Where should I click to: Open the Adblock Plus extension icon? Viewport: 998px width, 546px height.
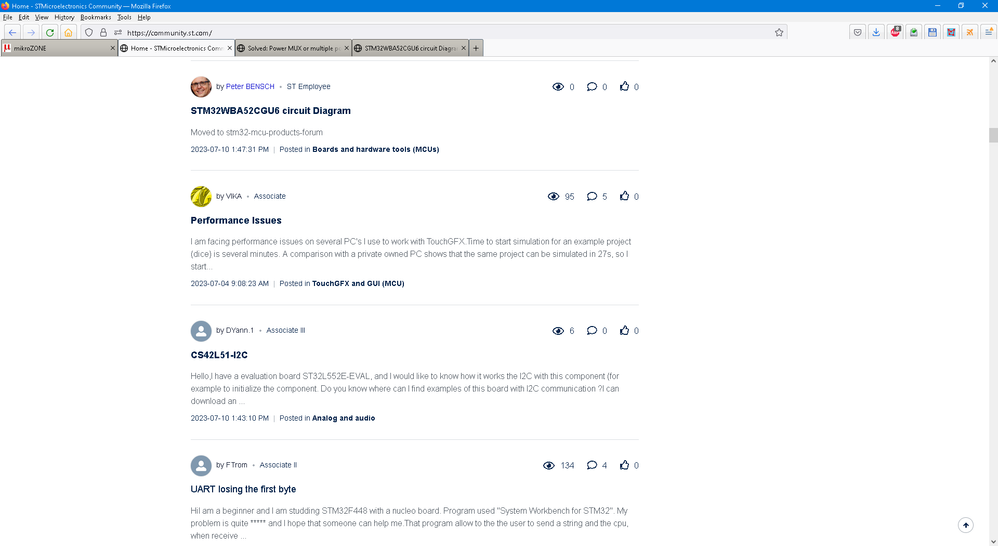(895, 32)
